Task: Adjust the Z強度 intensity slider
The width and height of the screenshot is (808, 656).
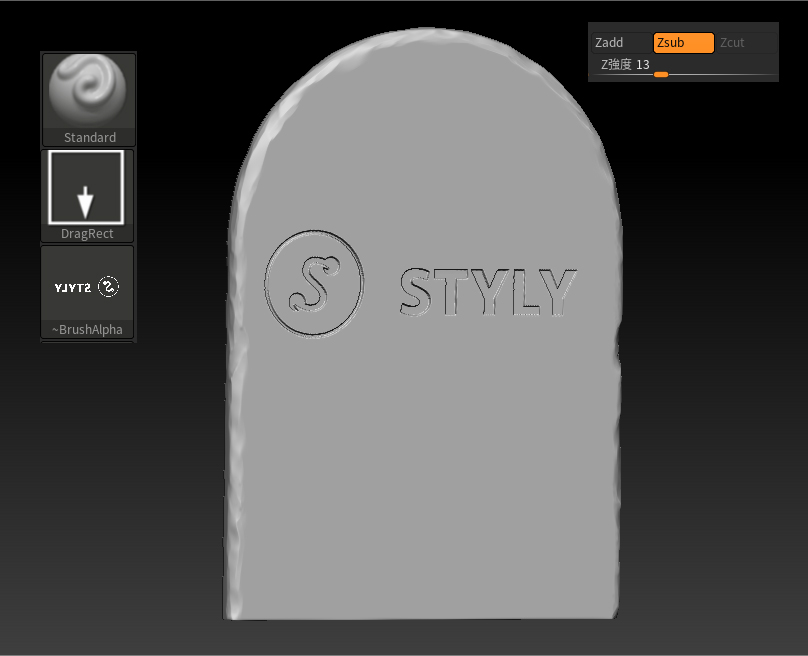Action: tap(684, 67)
